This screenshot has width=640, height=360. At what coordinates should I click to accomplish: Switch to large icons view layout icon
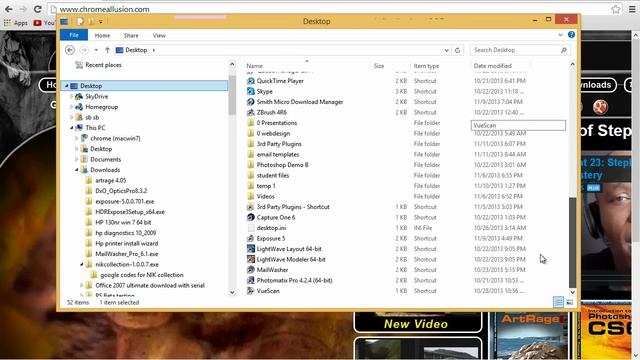coord(569,302)
